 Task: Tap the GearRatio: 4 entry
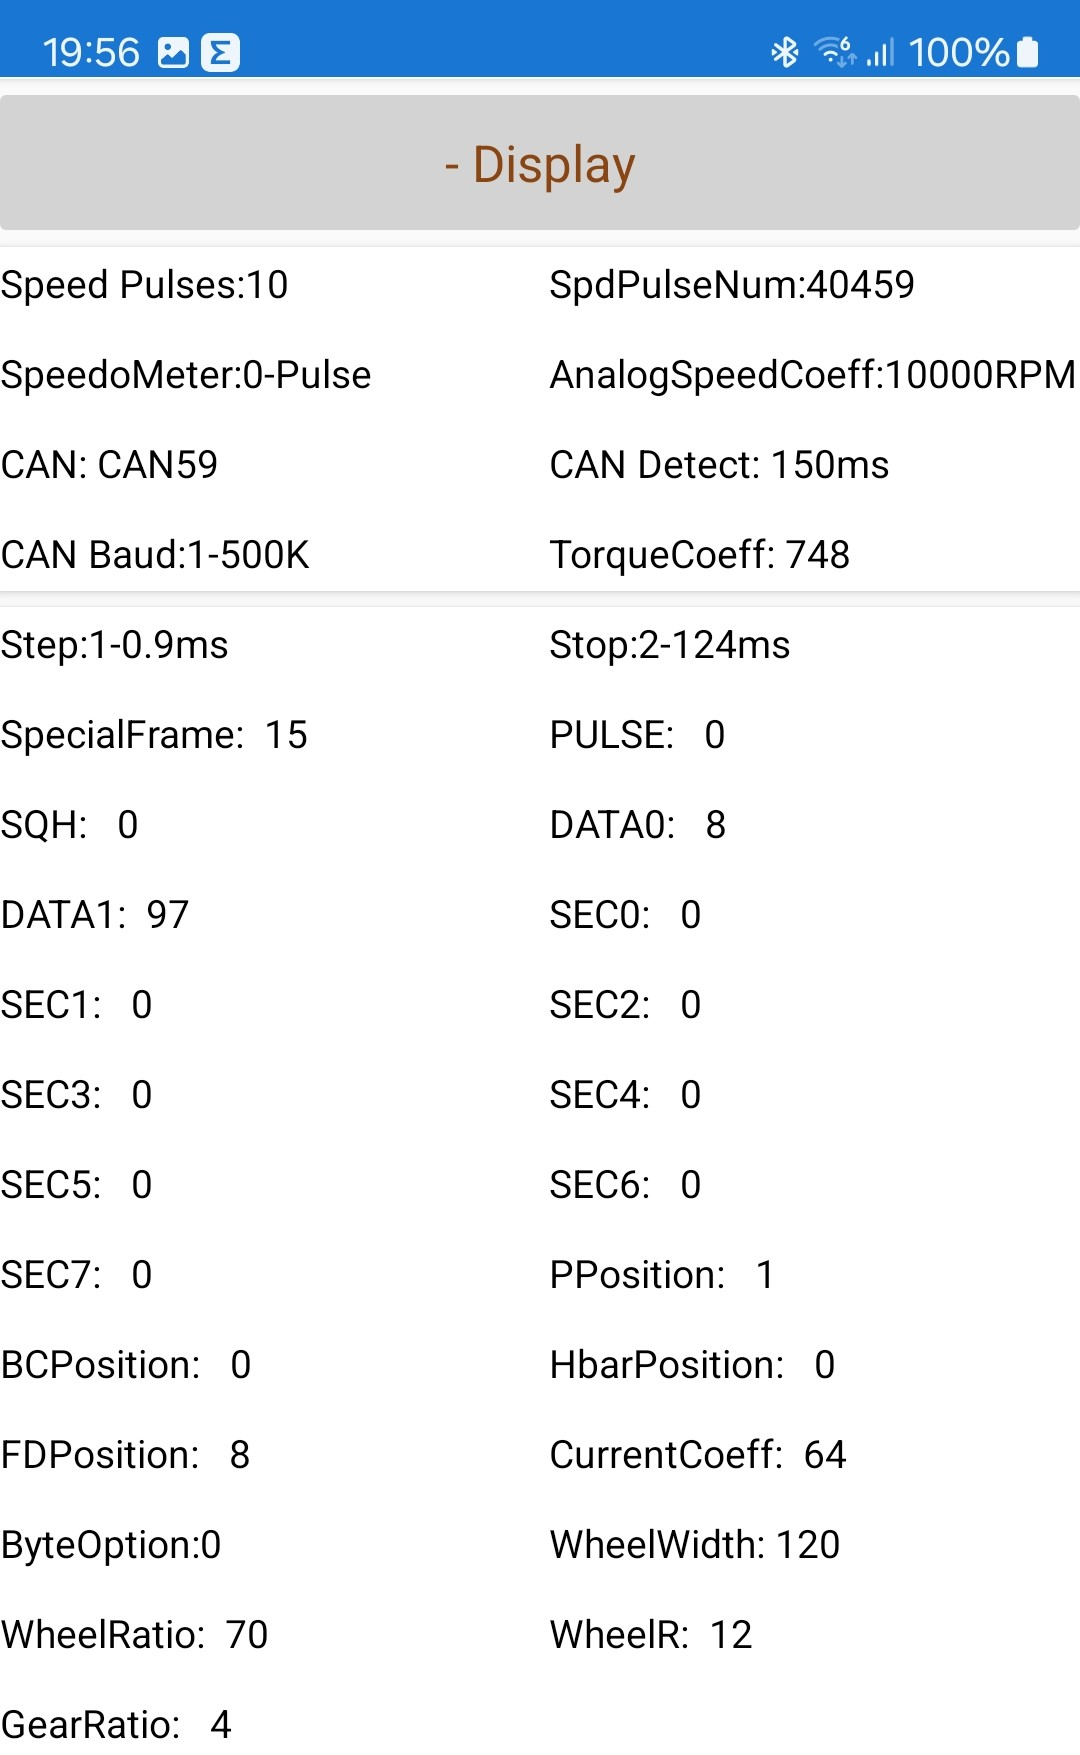tap(116, 1725)
